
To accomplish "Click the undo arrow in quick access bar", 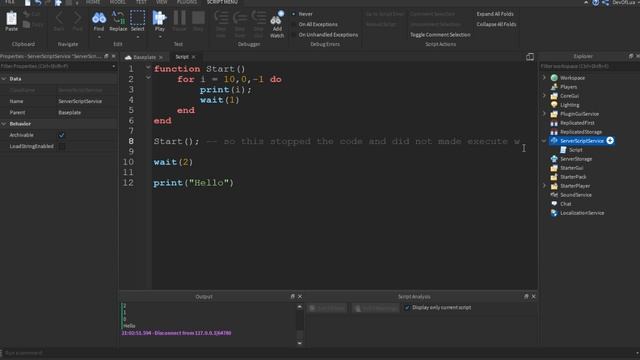I will [38, 2].
